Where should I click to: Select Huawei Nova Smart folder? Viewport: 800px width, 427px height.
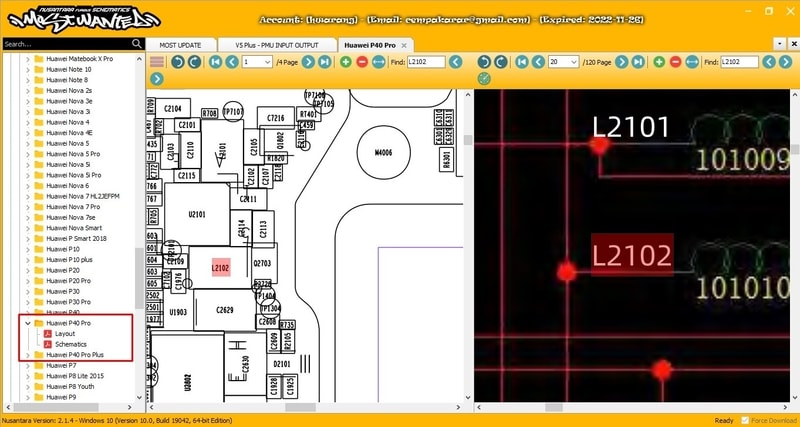pos(74,228)
